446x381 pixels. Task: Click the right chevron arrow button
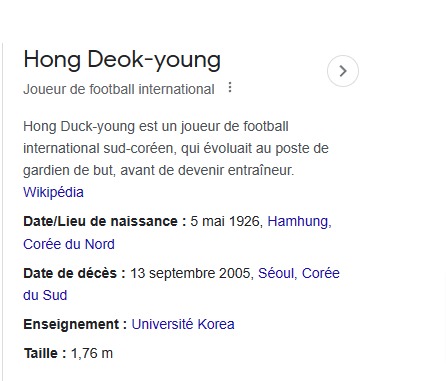click(x=343, y=71)
